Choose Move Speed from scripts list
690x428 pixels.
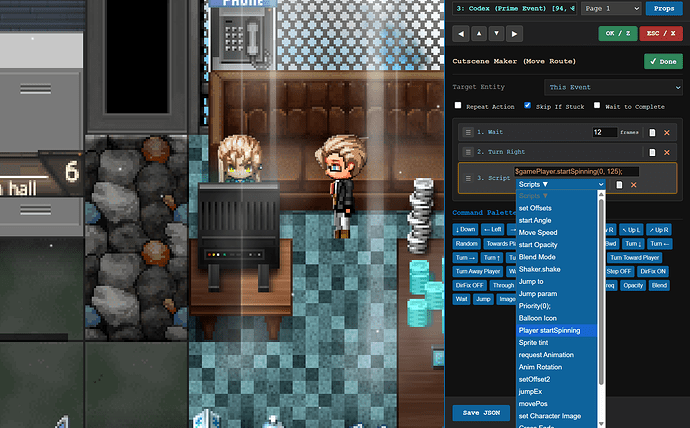[557, 233]
